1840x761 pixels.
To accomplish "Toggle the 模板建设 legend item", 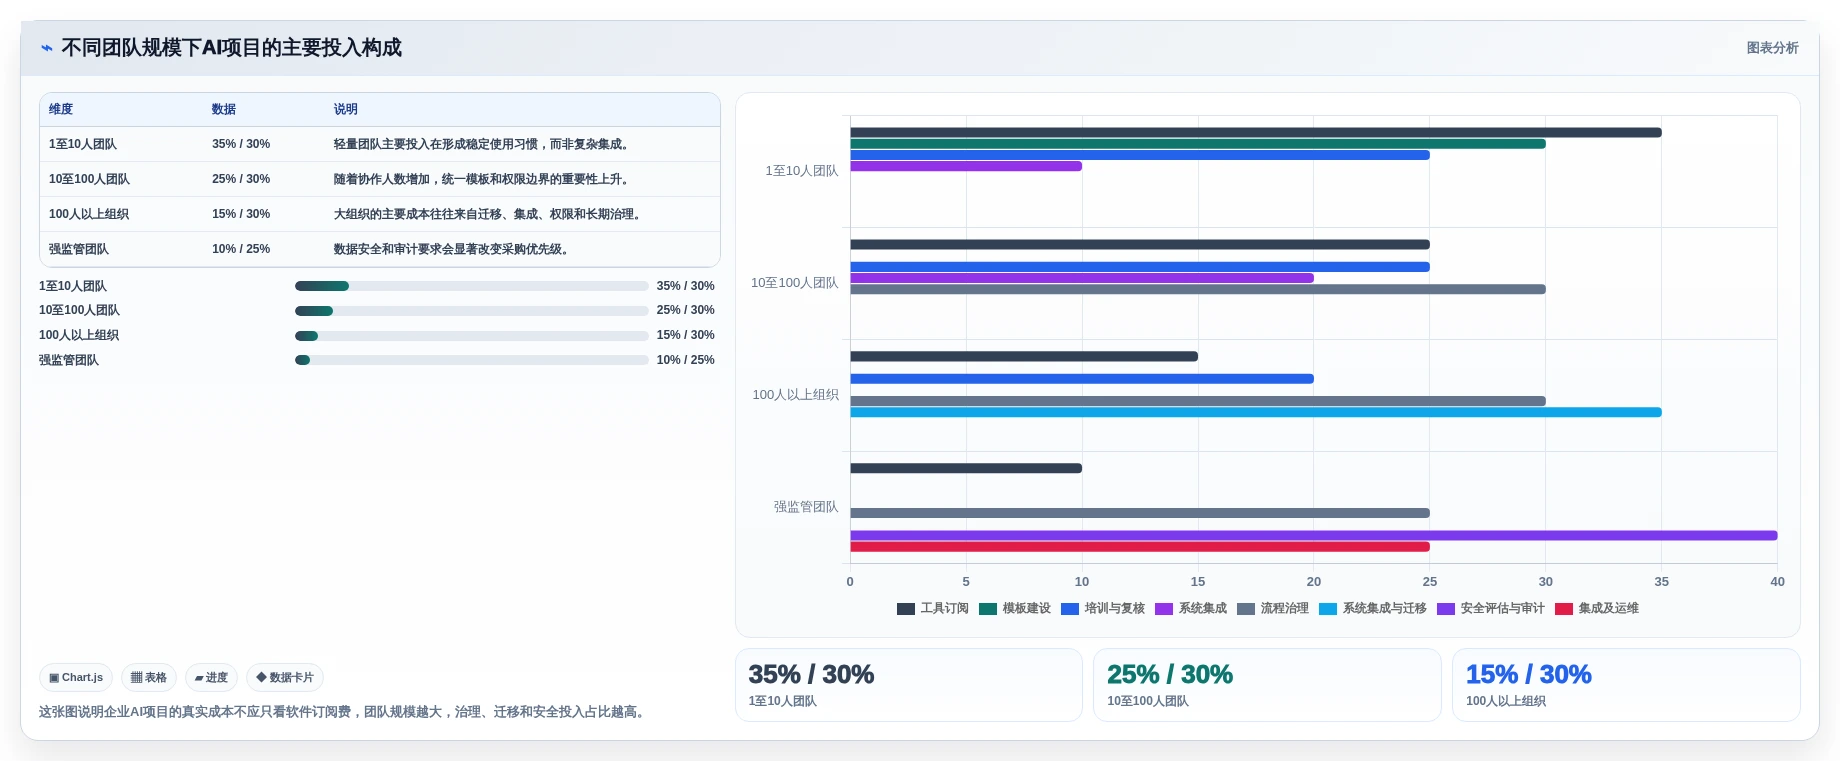I will click(x=1015, y=608).
